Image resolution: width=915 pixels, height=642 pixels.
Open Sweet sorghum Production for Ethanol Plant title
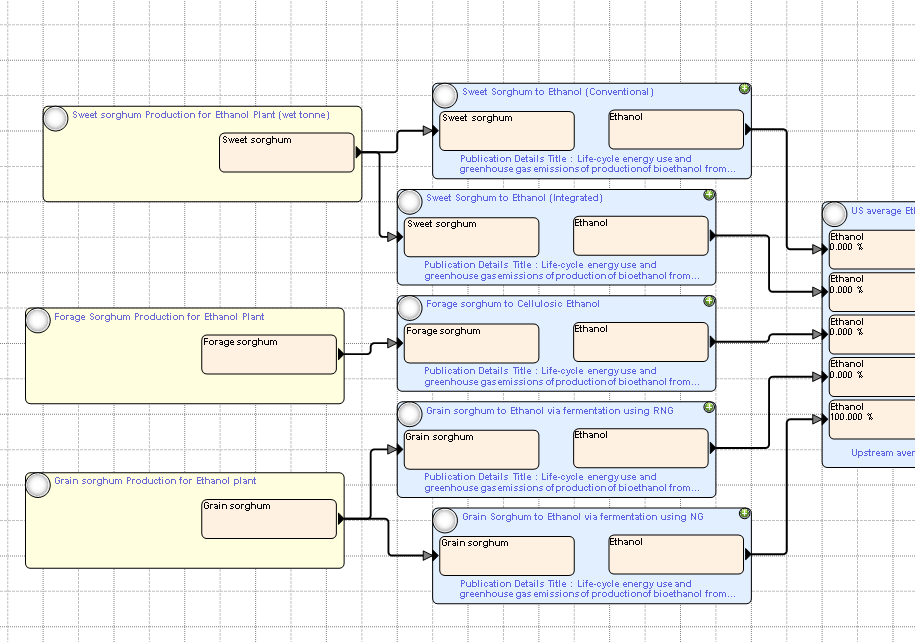tap(201, 115)
